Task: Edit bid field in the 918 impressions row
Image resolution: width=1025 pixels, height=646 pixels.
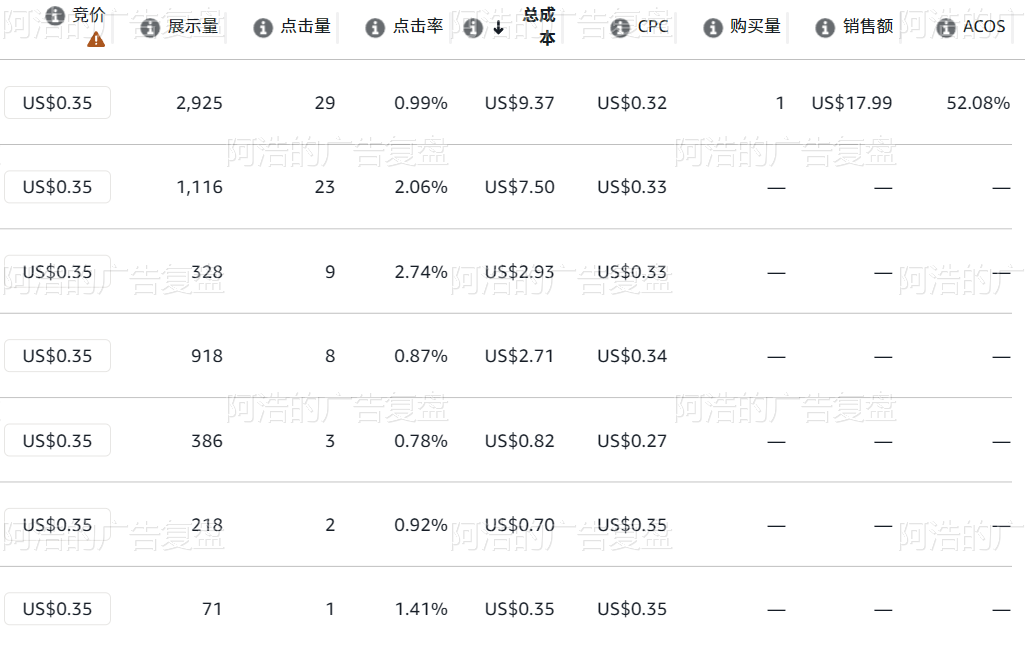Action: [58, 356]
